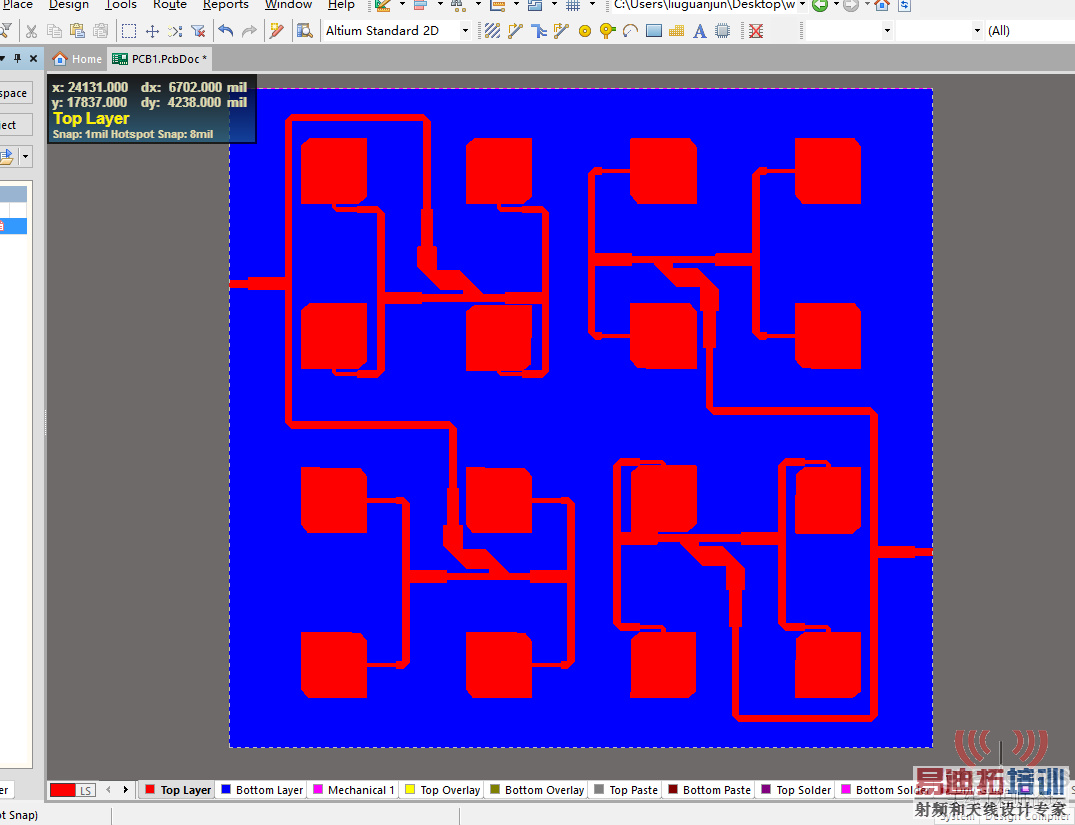
Task: Undo the last action
Action: 226,31
